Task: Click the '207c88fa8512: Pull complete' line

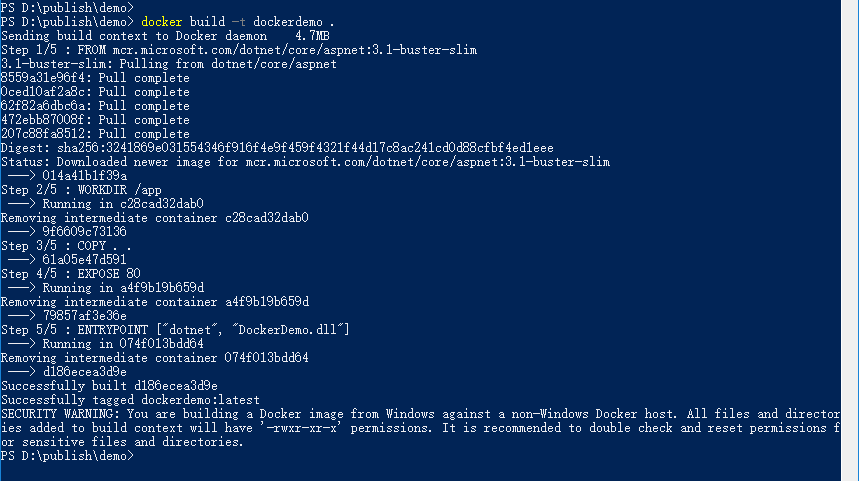Action: pos(95,134)
